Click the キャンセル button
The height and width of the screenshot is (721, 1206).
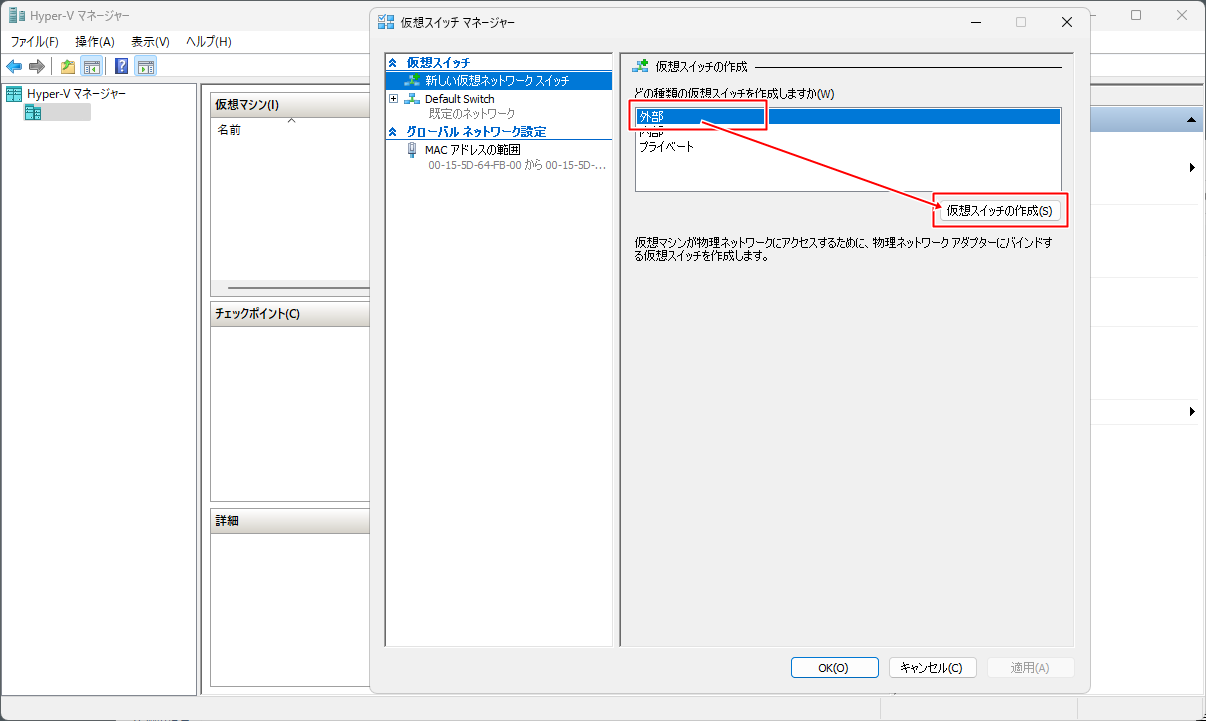(932, 667)
